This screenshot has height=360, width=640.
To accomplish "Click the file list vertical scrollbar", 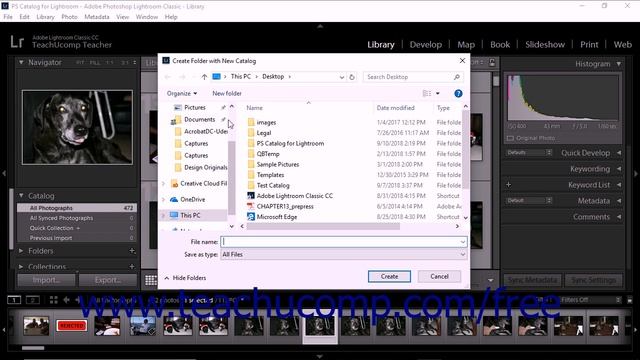I will click(x=465, y=151).
